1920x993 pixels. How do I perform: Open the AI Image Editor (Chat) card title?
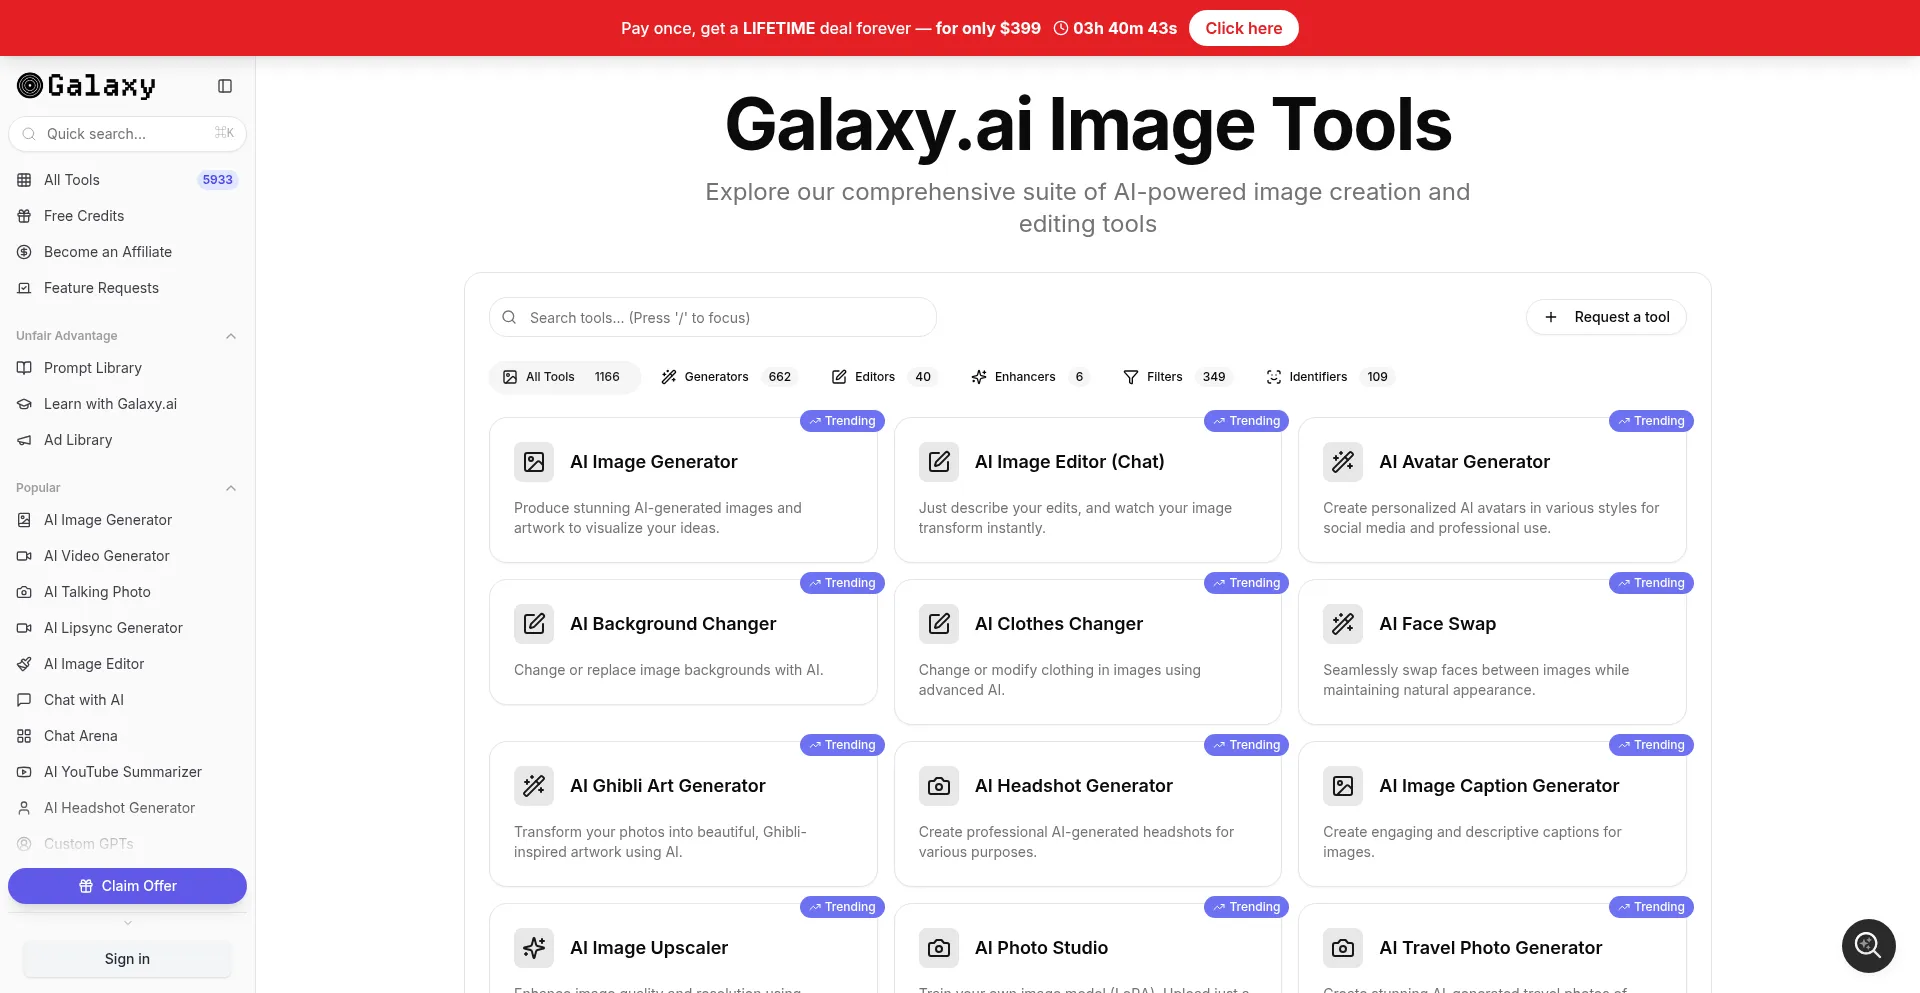coord(1069,462)
